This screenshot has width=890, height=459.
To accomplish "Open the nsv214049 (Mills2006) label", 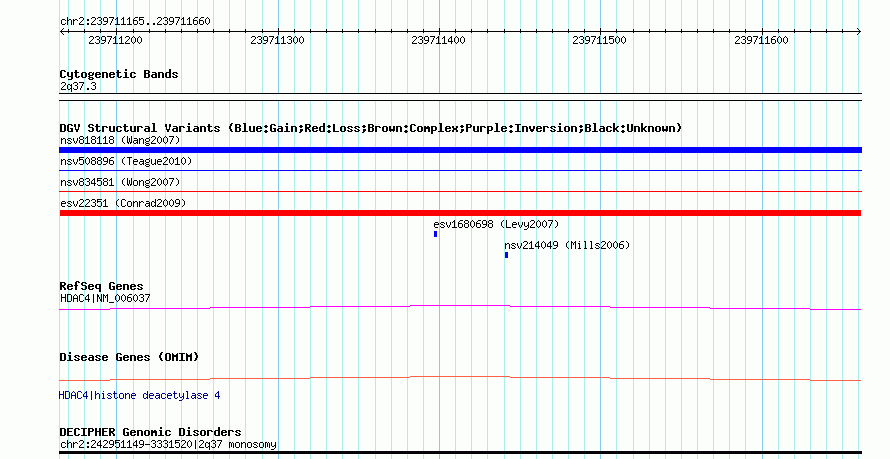I will [x=567, y=245].
